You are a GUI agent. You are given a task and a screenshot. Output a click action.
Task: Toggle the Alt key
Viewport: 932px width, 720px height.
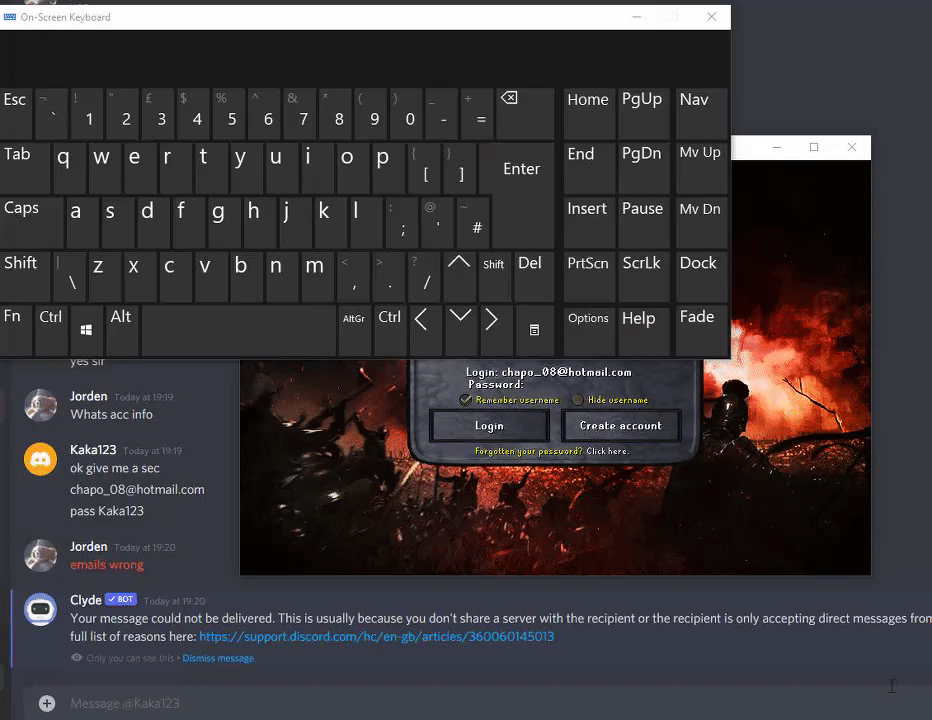coord(121,330)
